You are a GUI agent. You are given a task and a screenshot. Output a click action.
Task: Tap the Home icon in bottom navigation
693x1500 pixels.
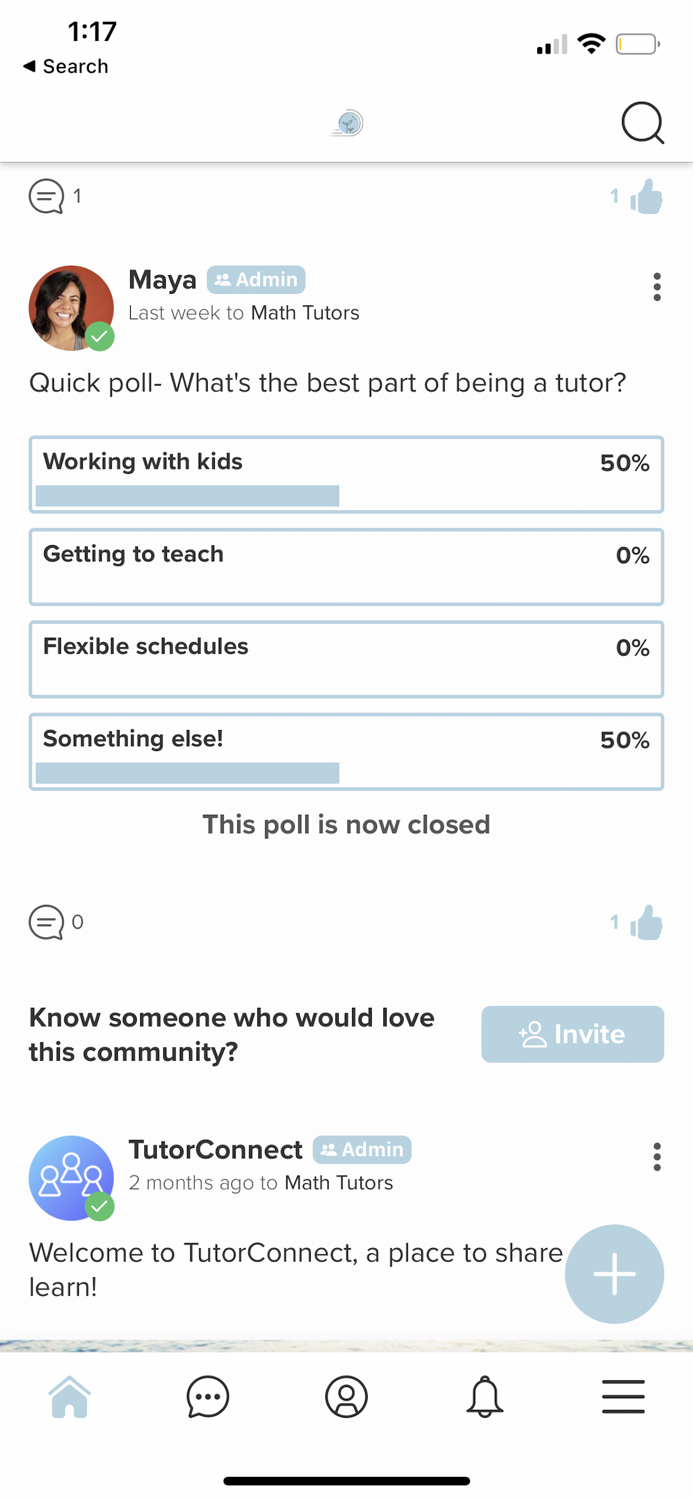(69, 1396)
